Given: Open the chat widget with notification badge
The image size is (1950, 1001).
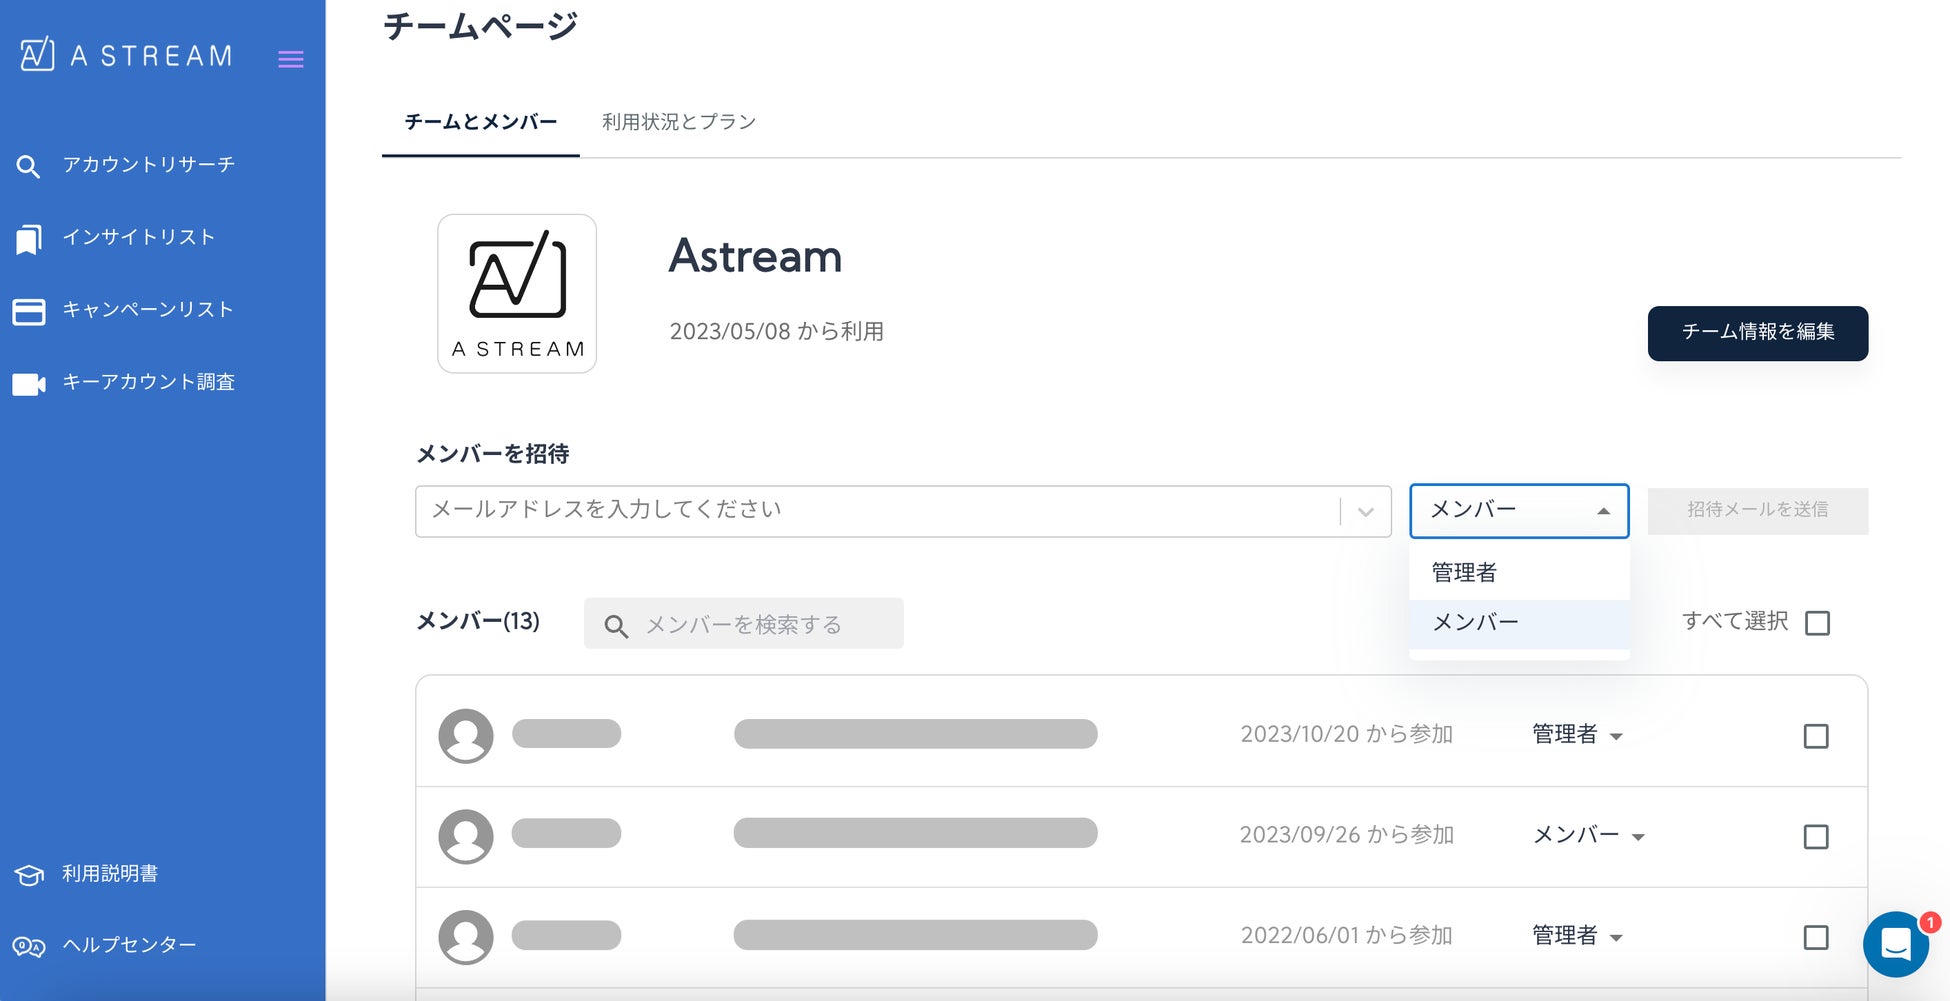Looking at the screenshot, I should [x=1896, y=944].
